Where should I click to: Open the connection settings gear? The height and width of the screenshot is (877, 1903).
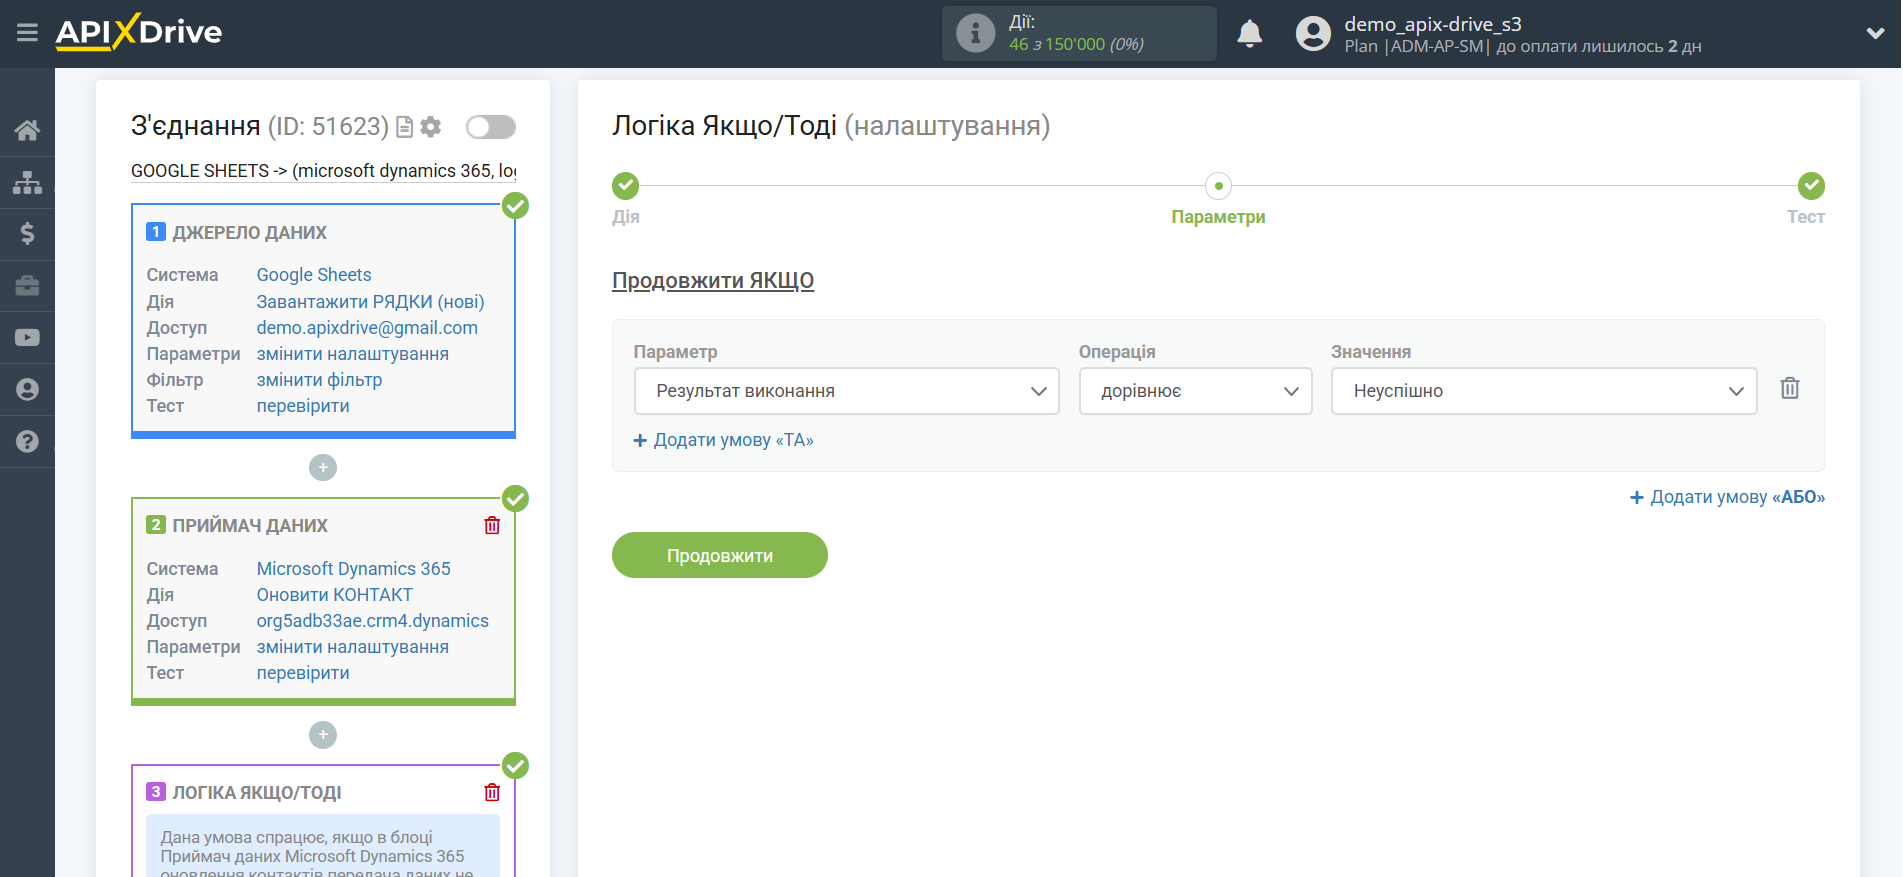coord(431,127)
